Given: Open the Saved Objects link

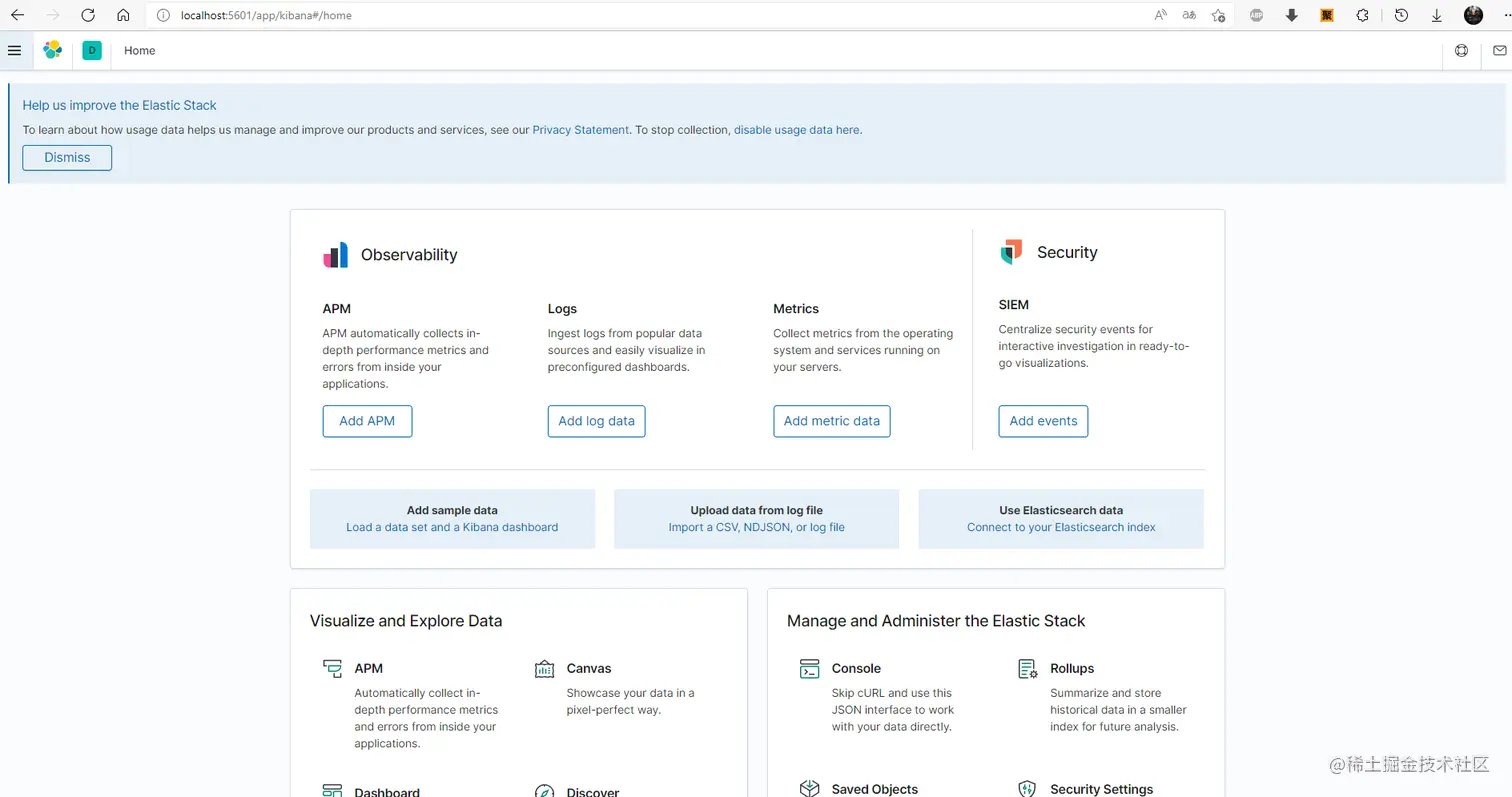Looking at the screenshot, I should [x=875, y=789].
